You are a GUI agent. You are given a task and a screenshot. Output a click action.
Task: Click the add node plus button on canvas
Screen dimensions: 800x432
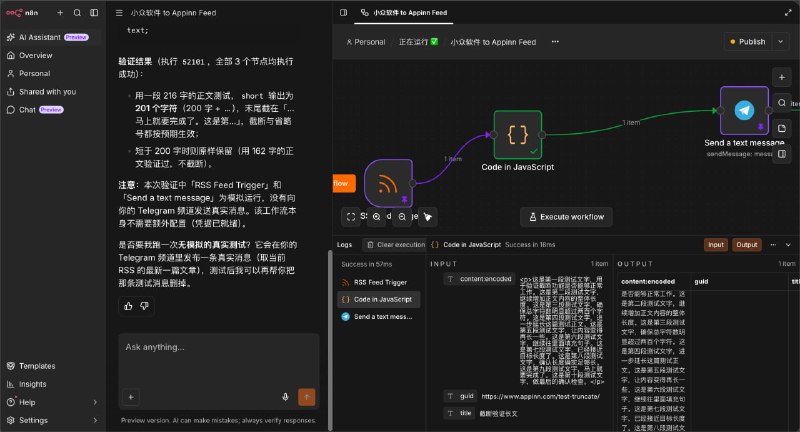coord(782,78)
